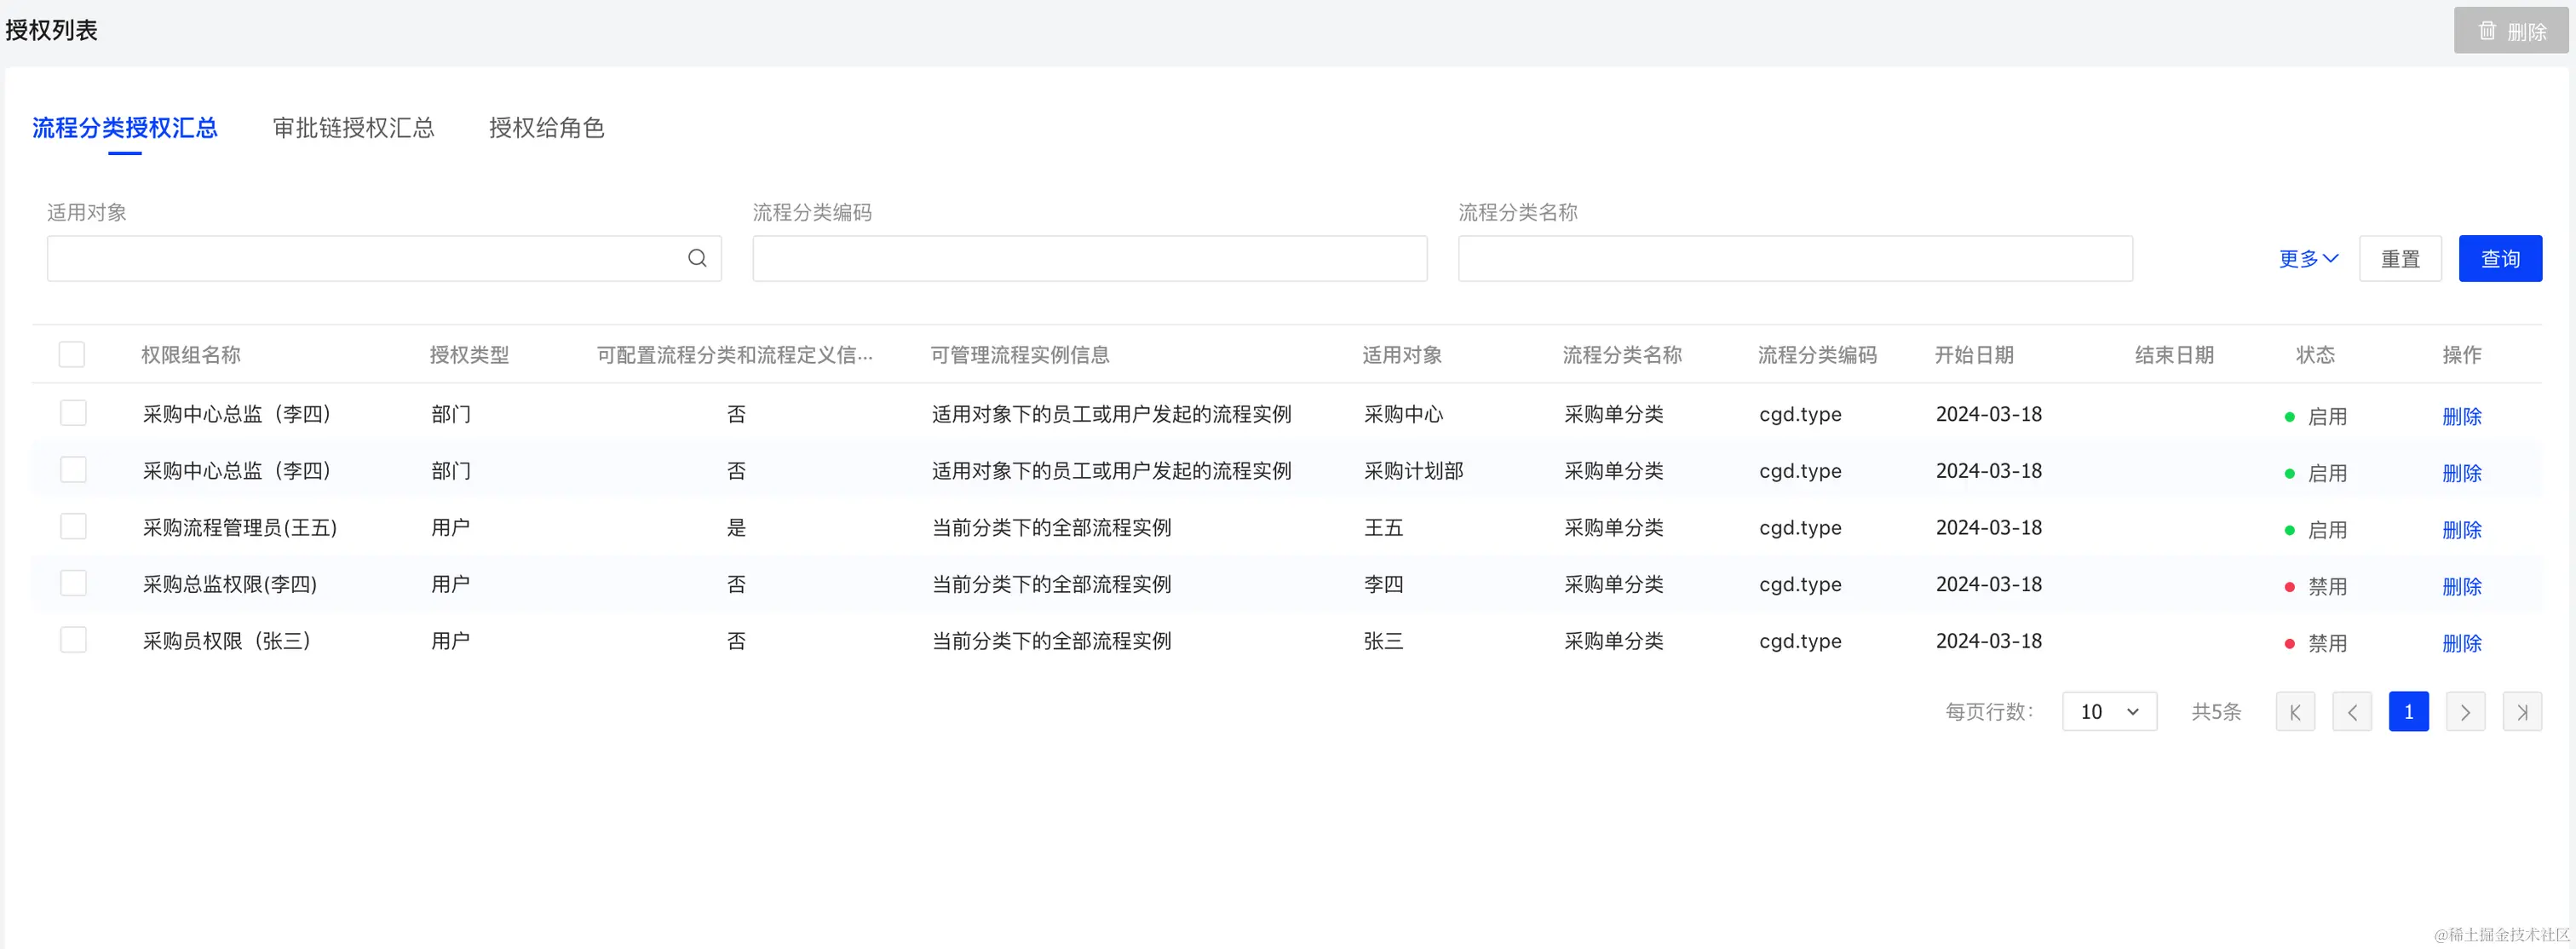Select page number 1 in pagination
The image size is (2576, 949).
click(x=2408, y=712)
